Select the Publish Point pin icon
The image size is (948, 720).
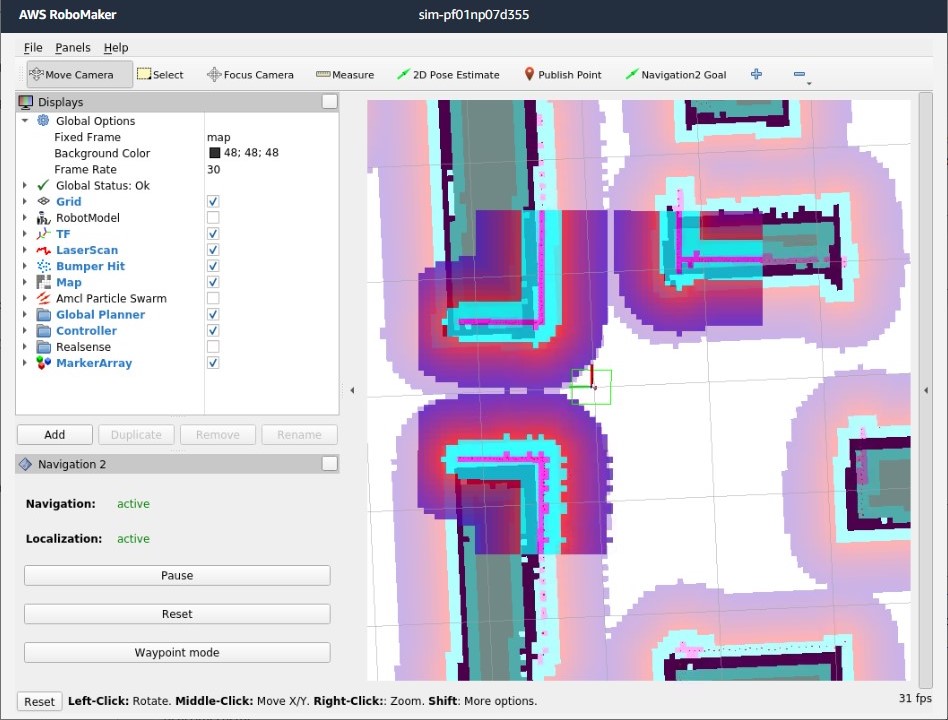click(529, 74)
